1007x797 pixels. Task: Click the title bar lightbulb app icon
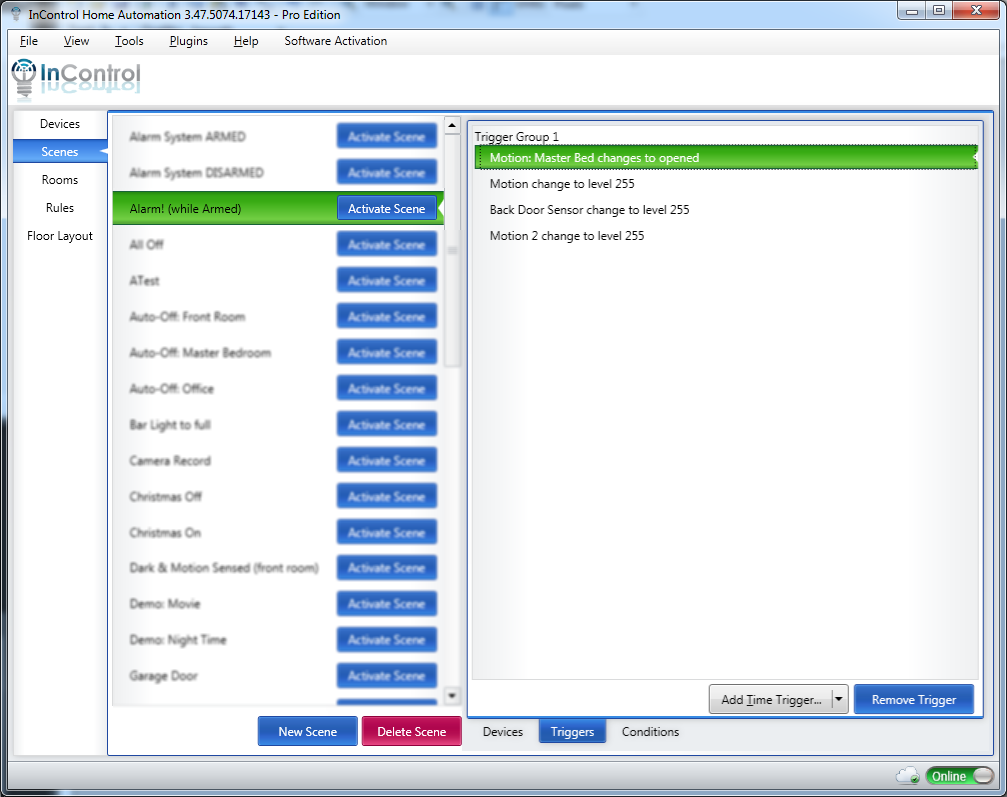click(15, 14)
